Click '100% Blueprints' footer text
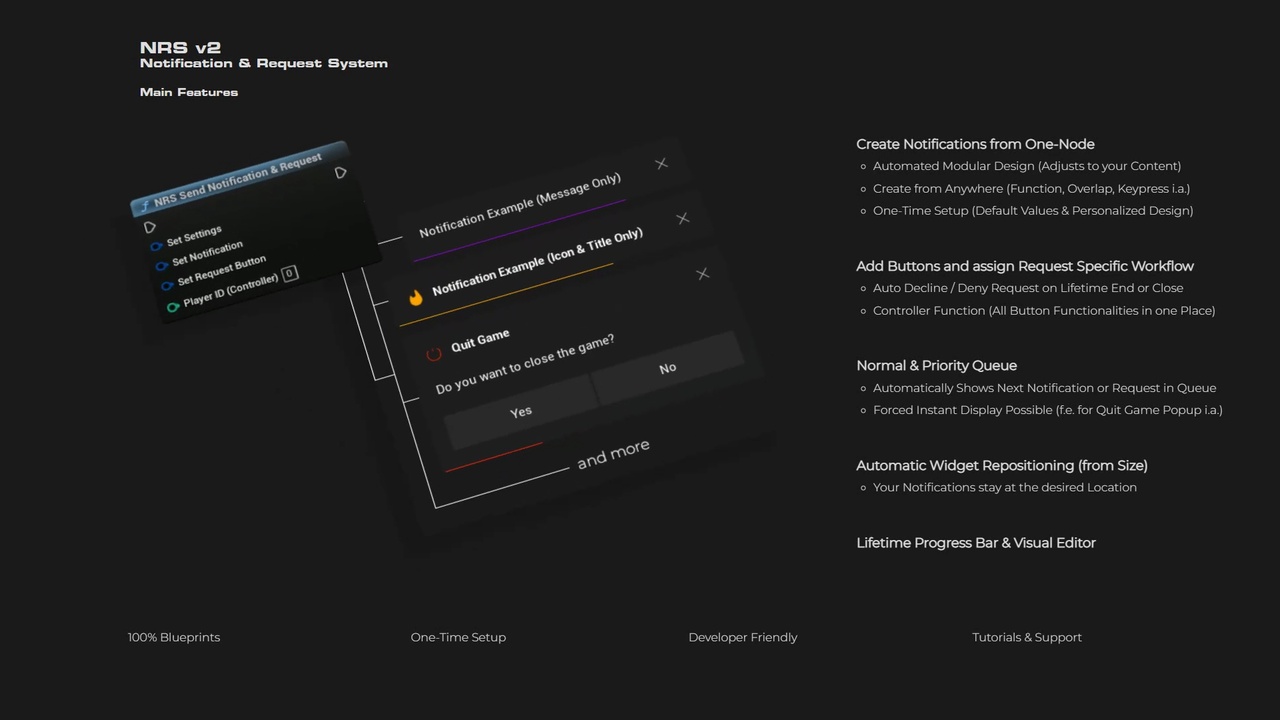Image resolution: width=1280 pixels, height=720 pixels. click(174, 637)
